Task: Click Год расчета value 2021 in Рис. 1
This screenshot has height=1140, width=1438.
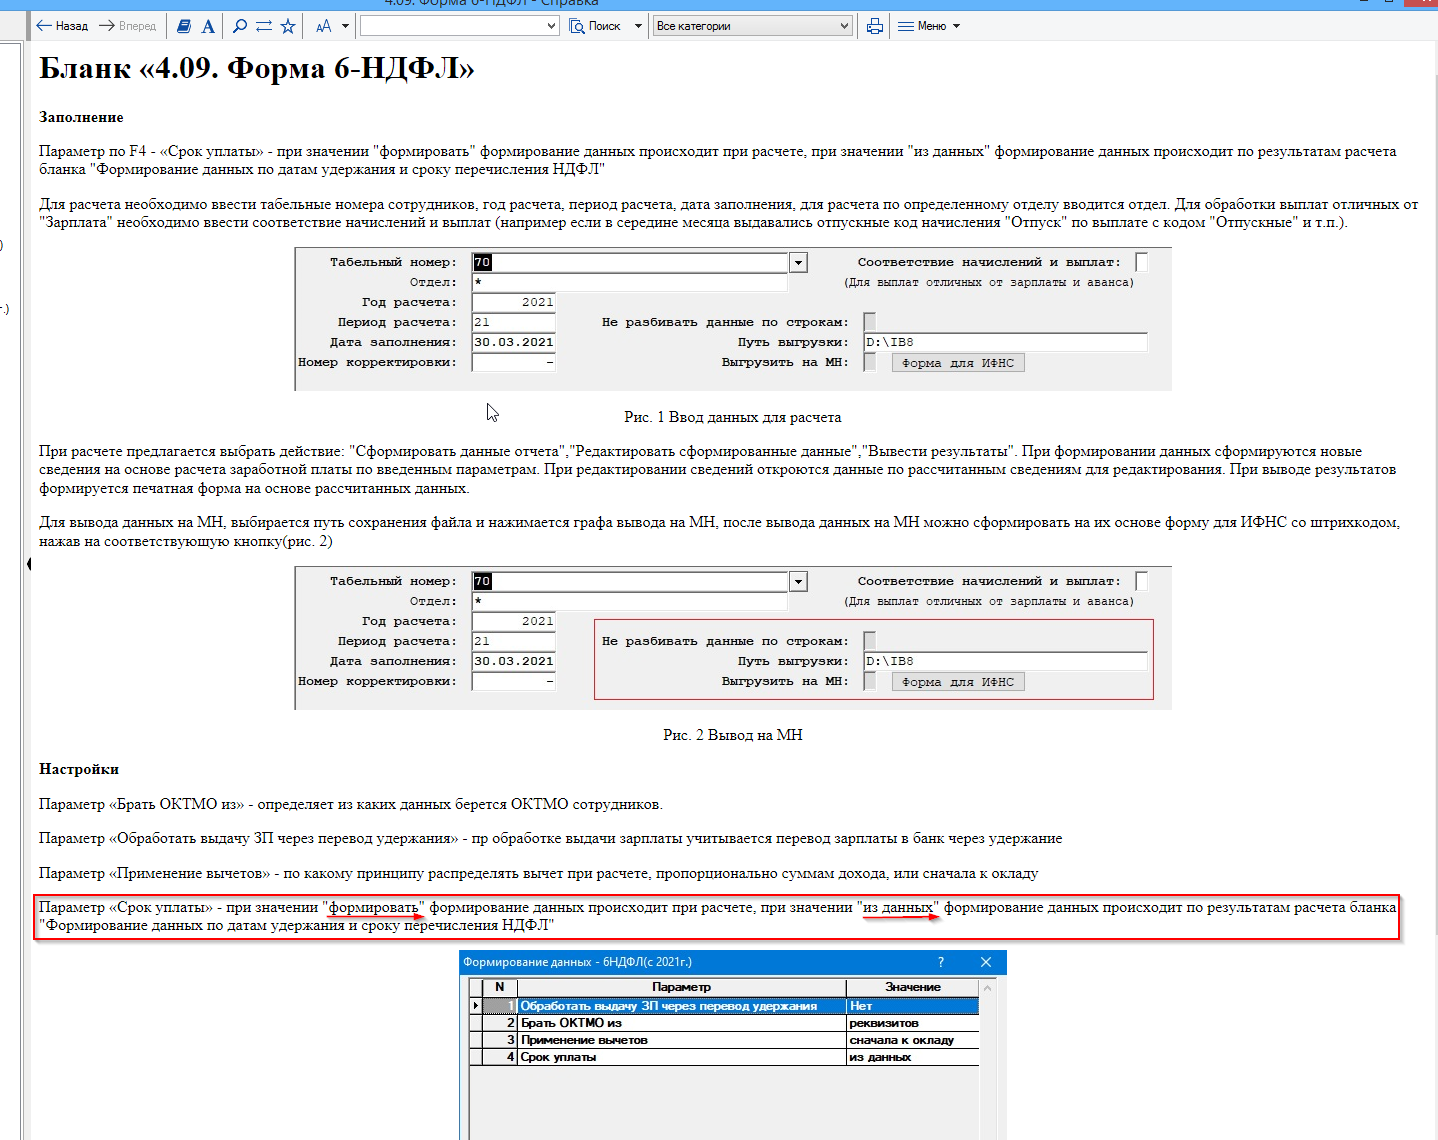Action: (514, 302)
